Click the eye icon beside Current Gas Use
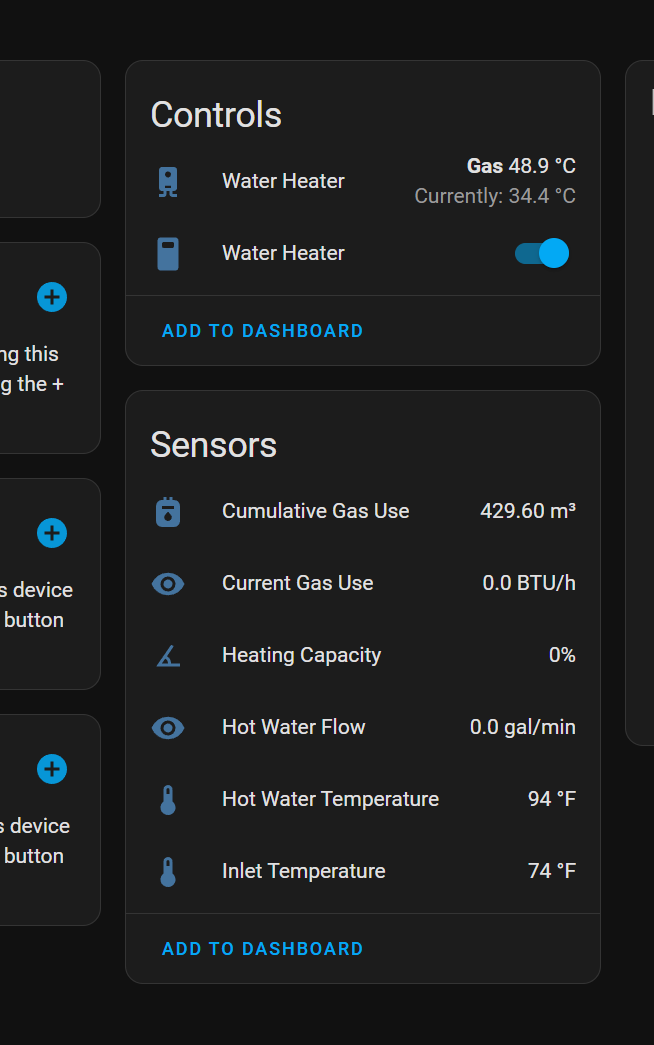The image size is (654, 1045). point(168,583)
